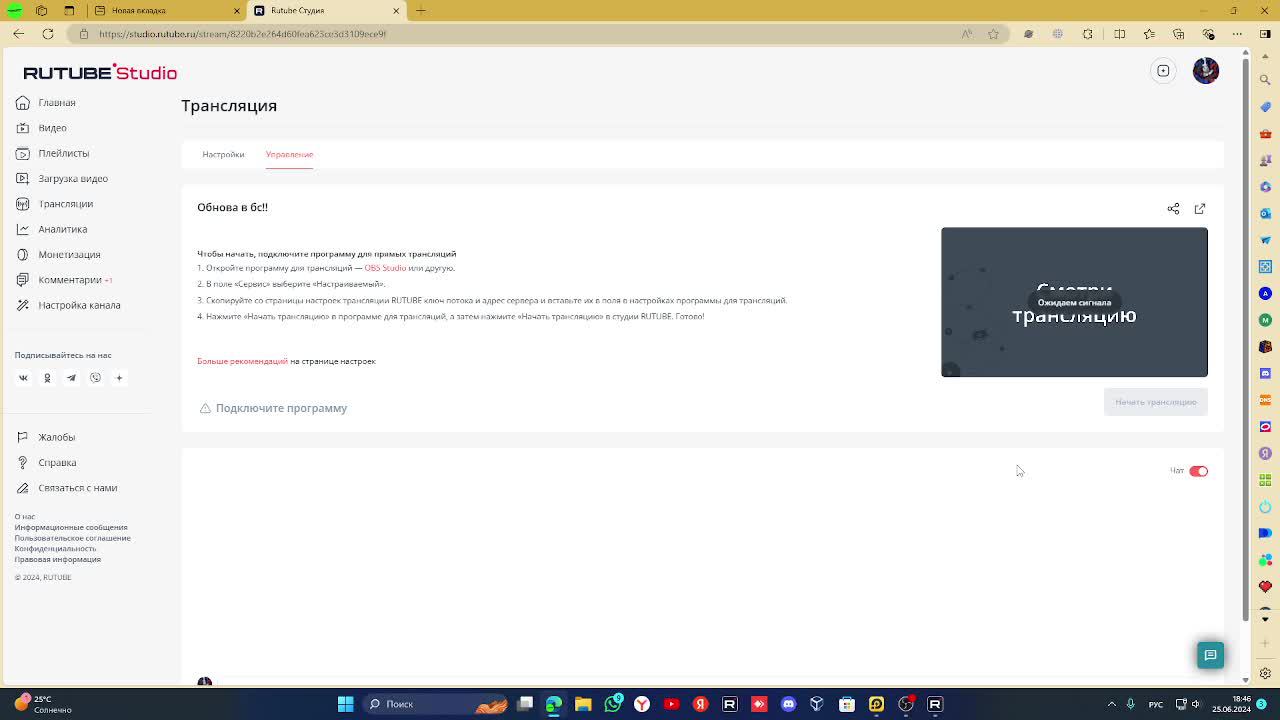
Task: Open browser extensions puzzle icon
Action: click(1089, 34)
